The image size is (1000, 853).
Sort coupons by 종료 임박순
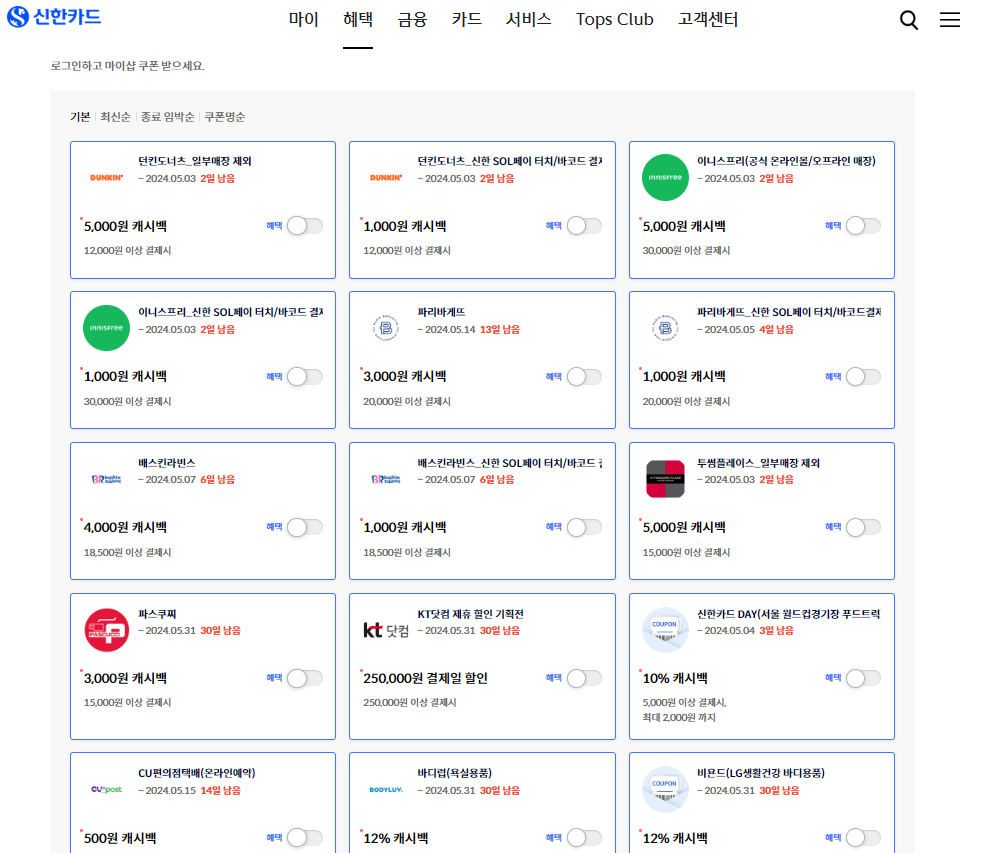tap(168, 117)
